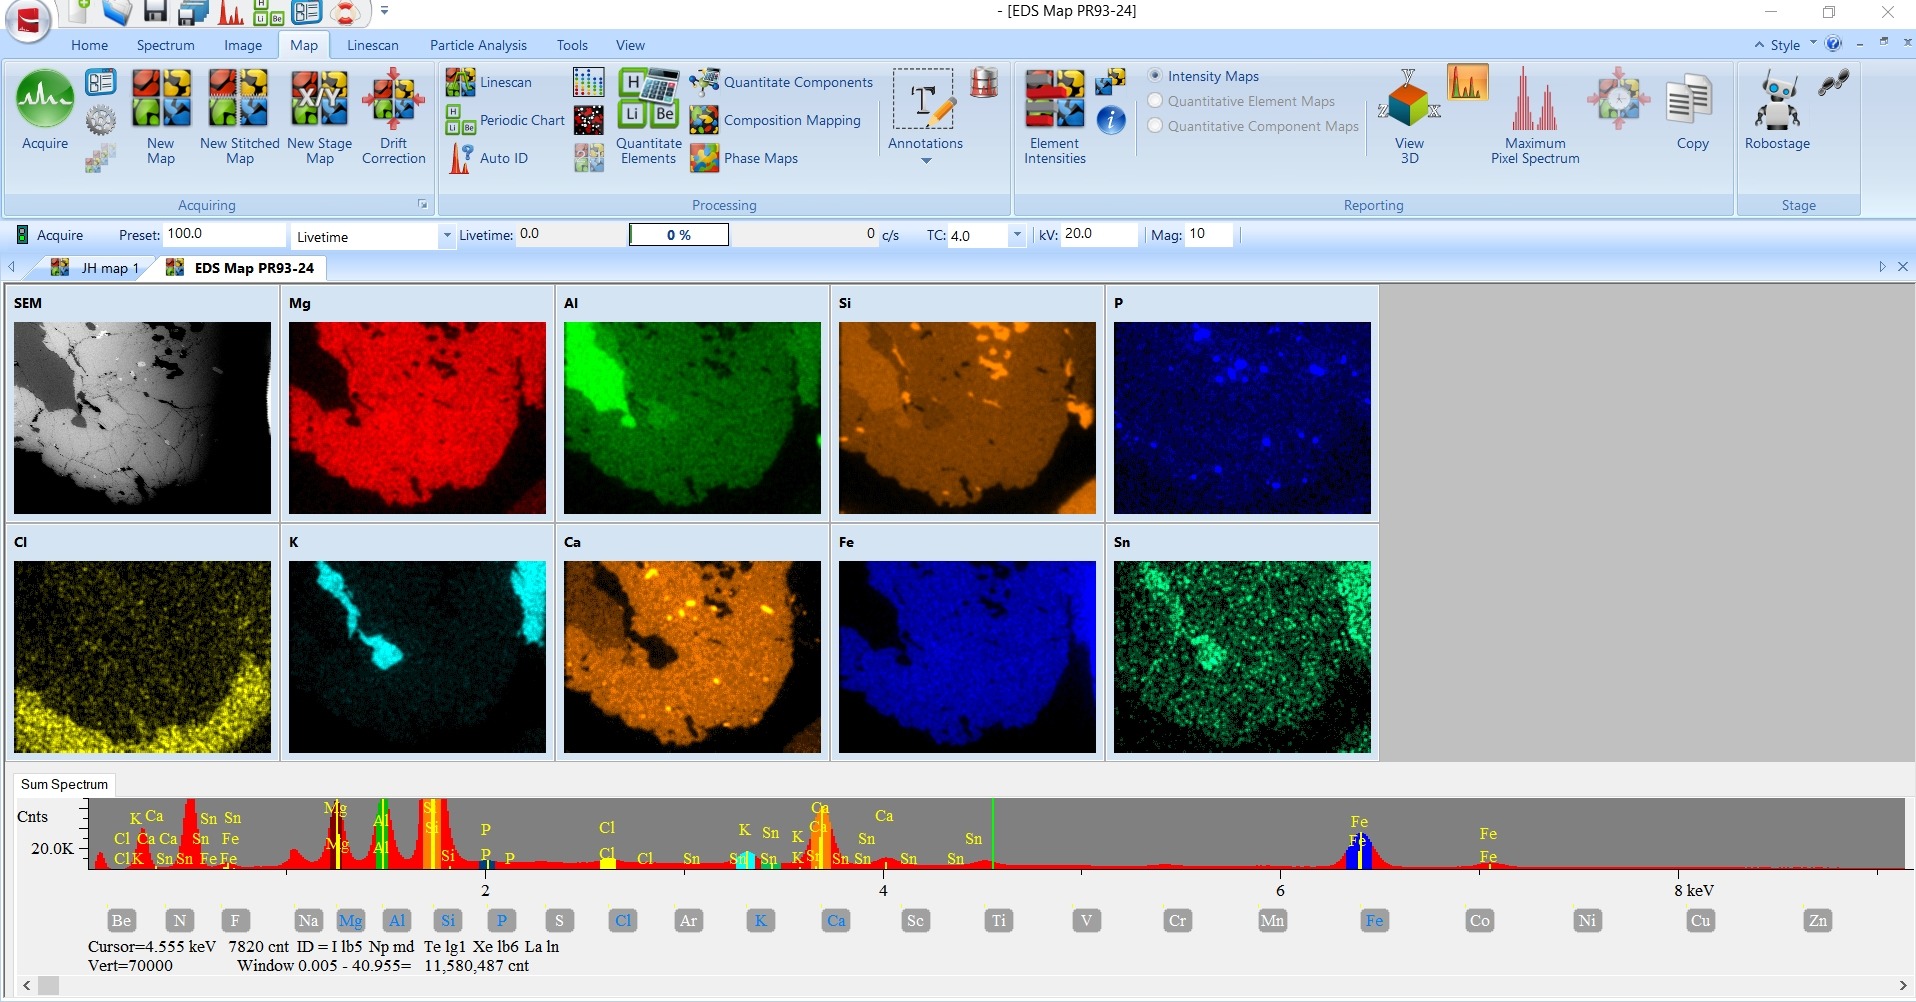This screenshot has height=1002, width=1916.
Task: Click the Mag value field
Action: [x=1209, y=234]
